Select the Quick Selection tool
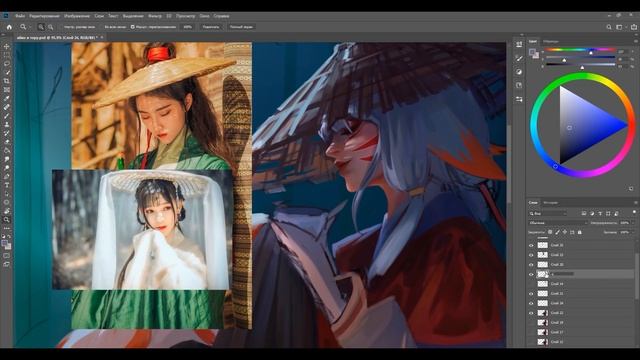640x360 pixels. 7,72
